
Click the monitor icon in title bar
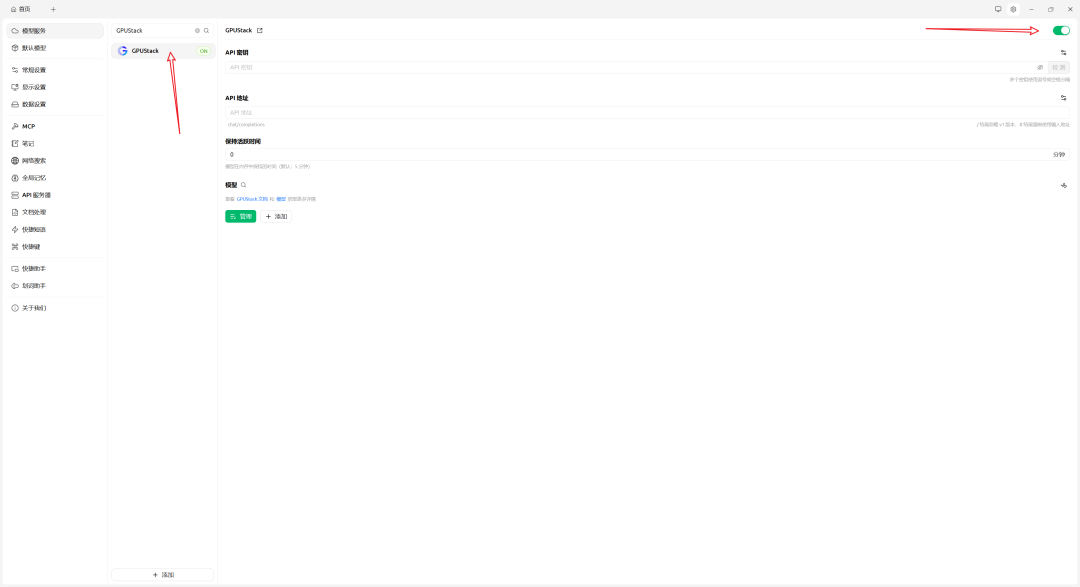pos(997,9)
